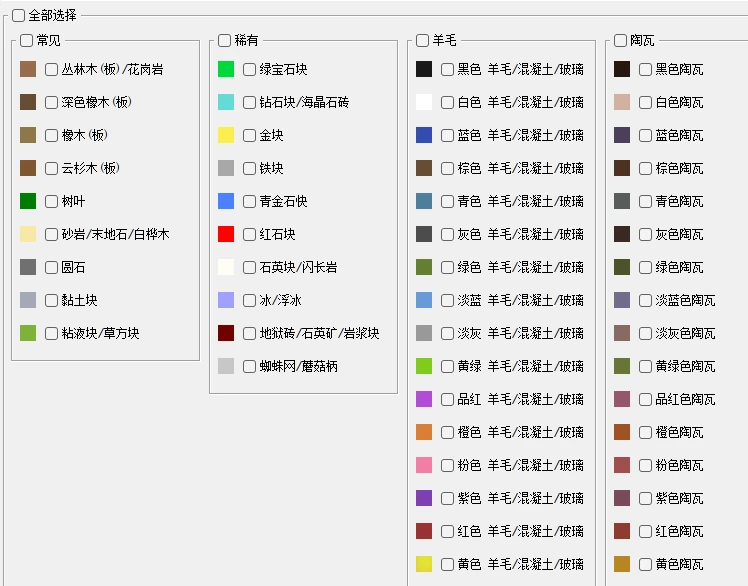
Task: Check 粉色 羊毛/混凝土/玻璃 option
Action: (447, 465)
